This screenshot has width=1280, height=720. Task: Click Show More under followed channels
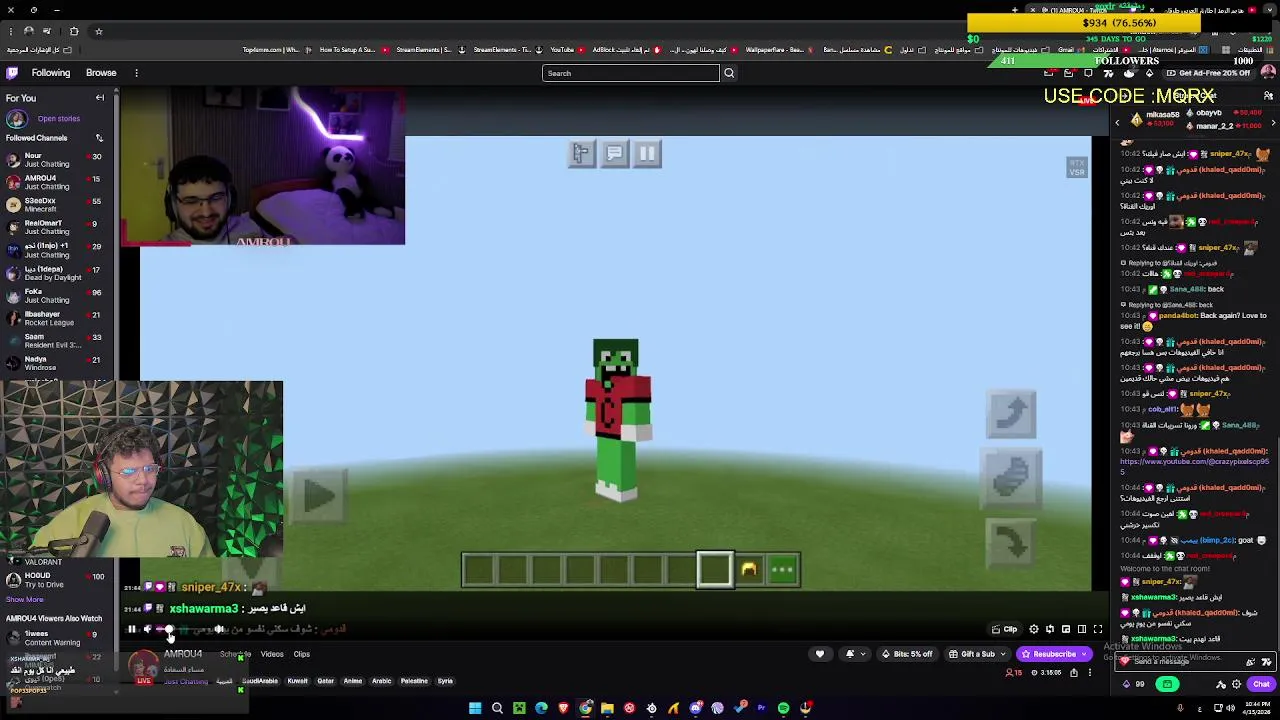(x=25, y=600)
